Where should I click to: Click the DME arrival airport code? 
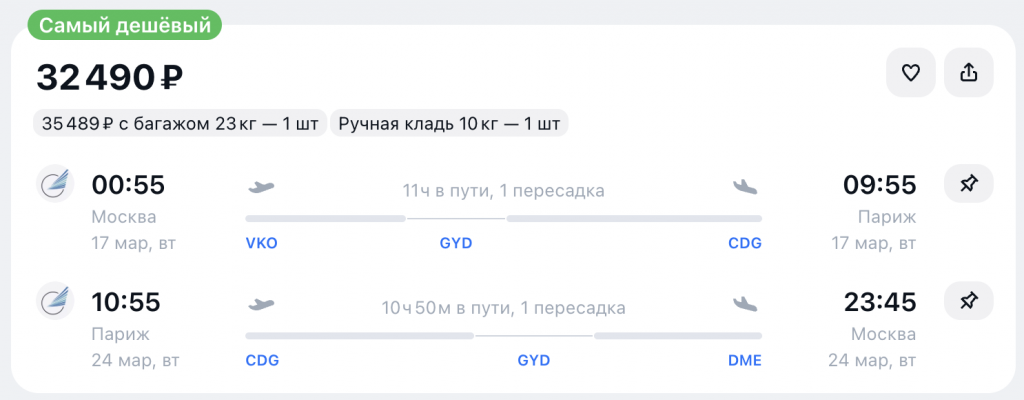coord(744,360)
